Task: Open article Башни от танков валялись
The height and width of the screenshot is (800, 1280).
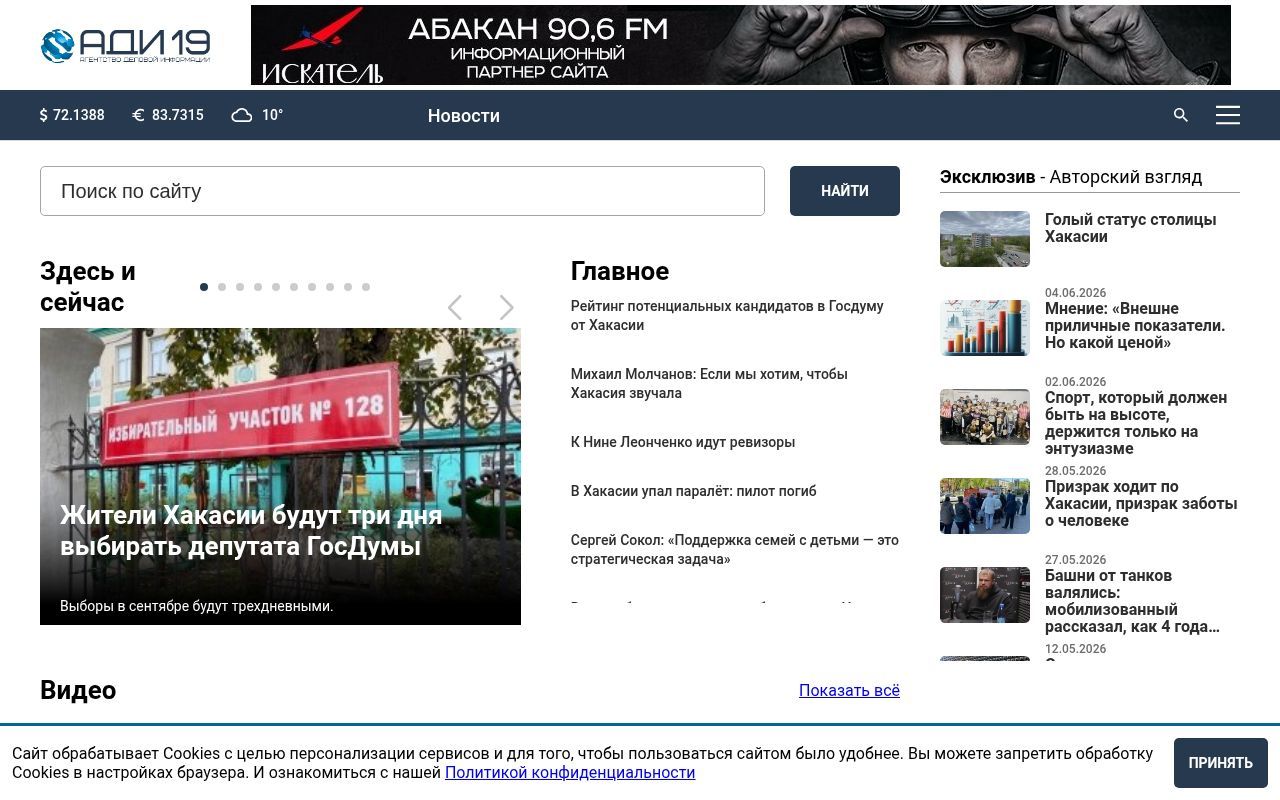Action: (1132, 601)
